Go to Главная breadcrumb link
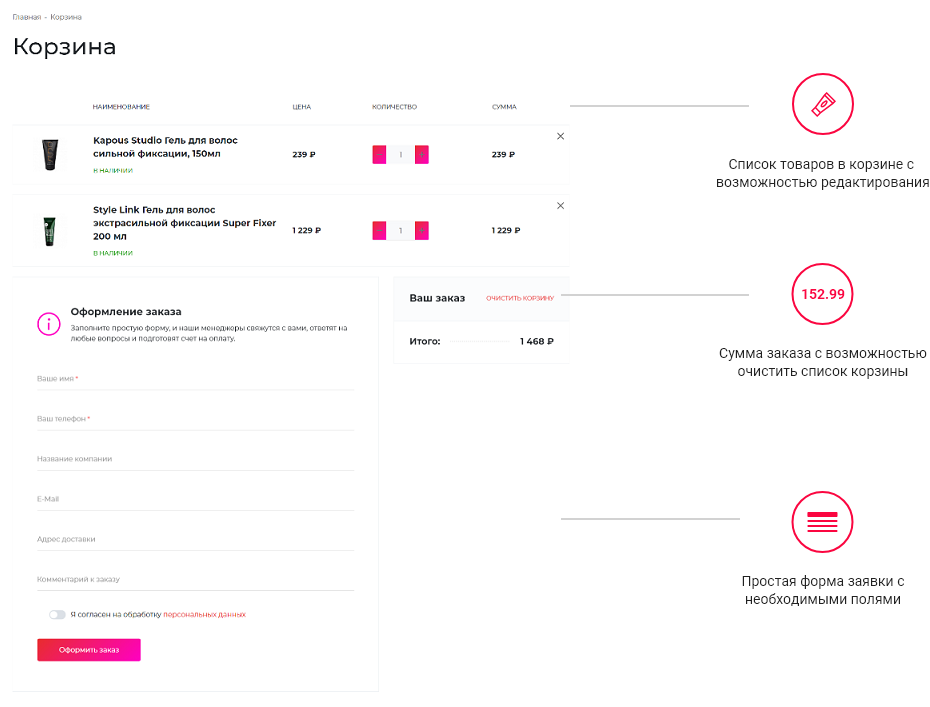The width and height of the screenshot is (930, 707). point(27,17)
